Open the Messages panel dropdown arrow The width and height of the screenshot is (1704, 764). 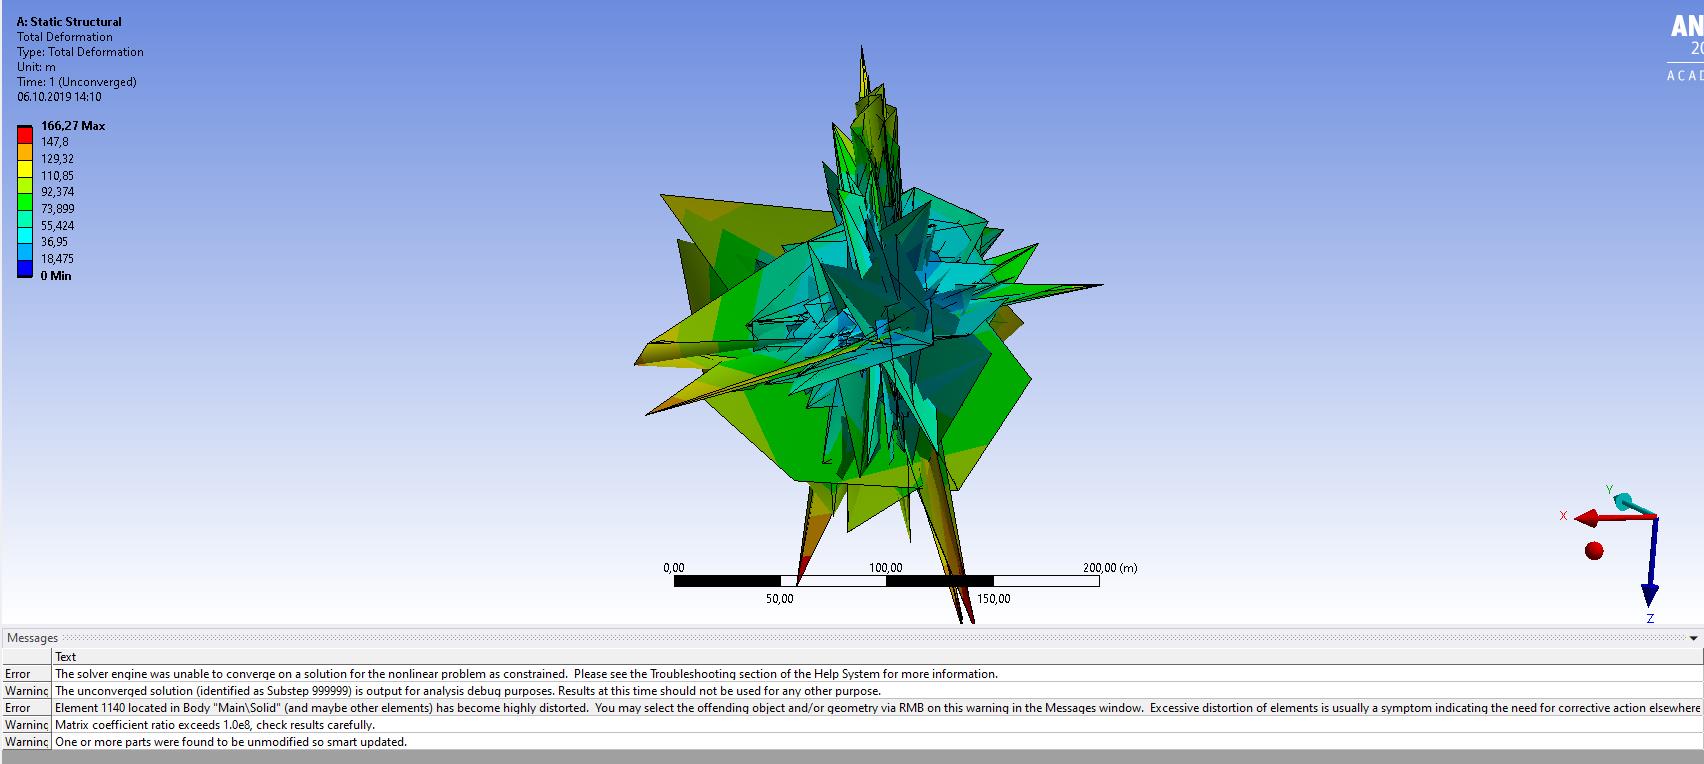tap(1694, 638)
